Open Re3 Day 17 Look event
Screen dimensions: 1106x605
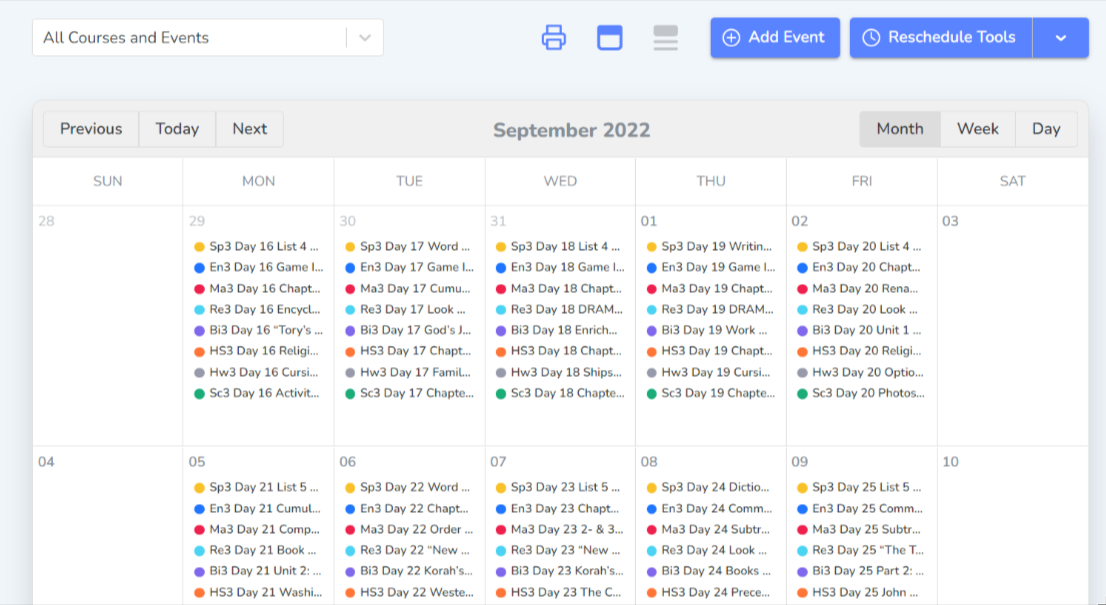(x=408, y=310)
